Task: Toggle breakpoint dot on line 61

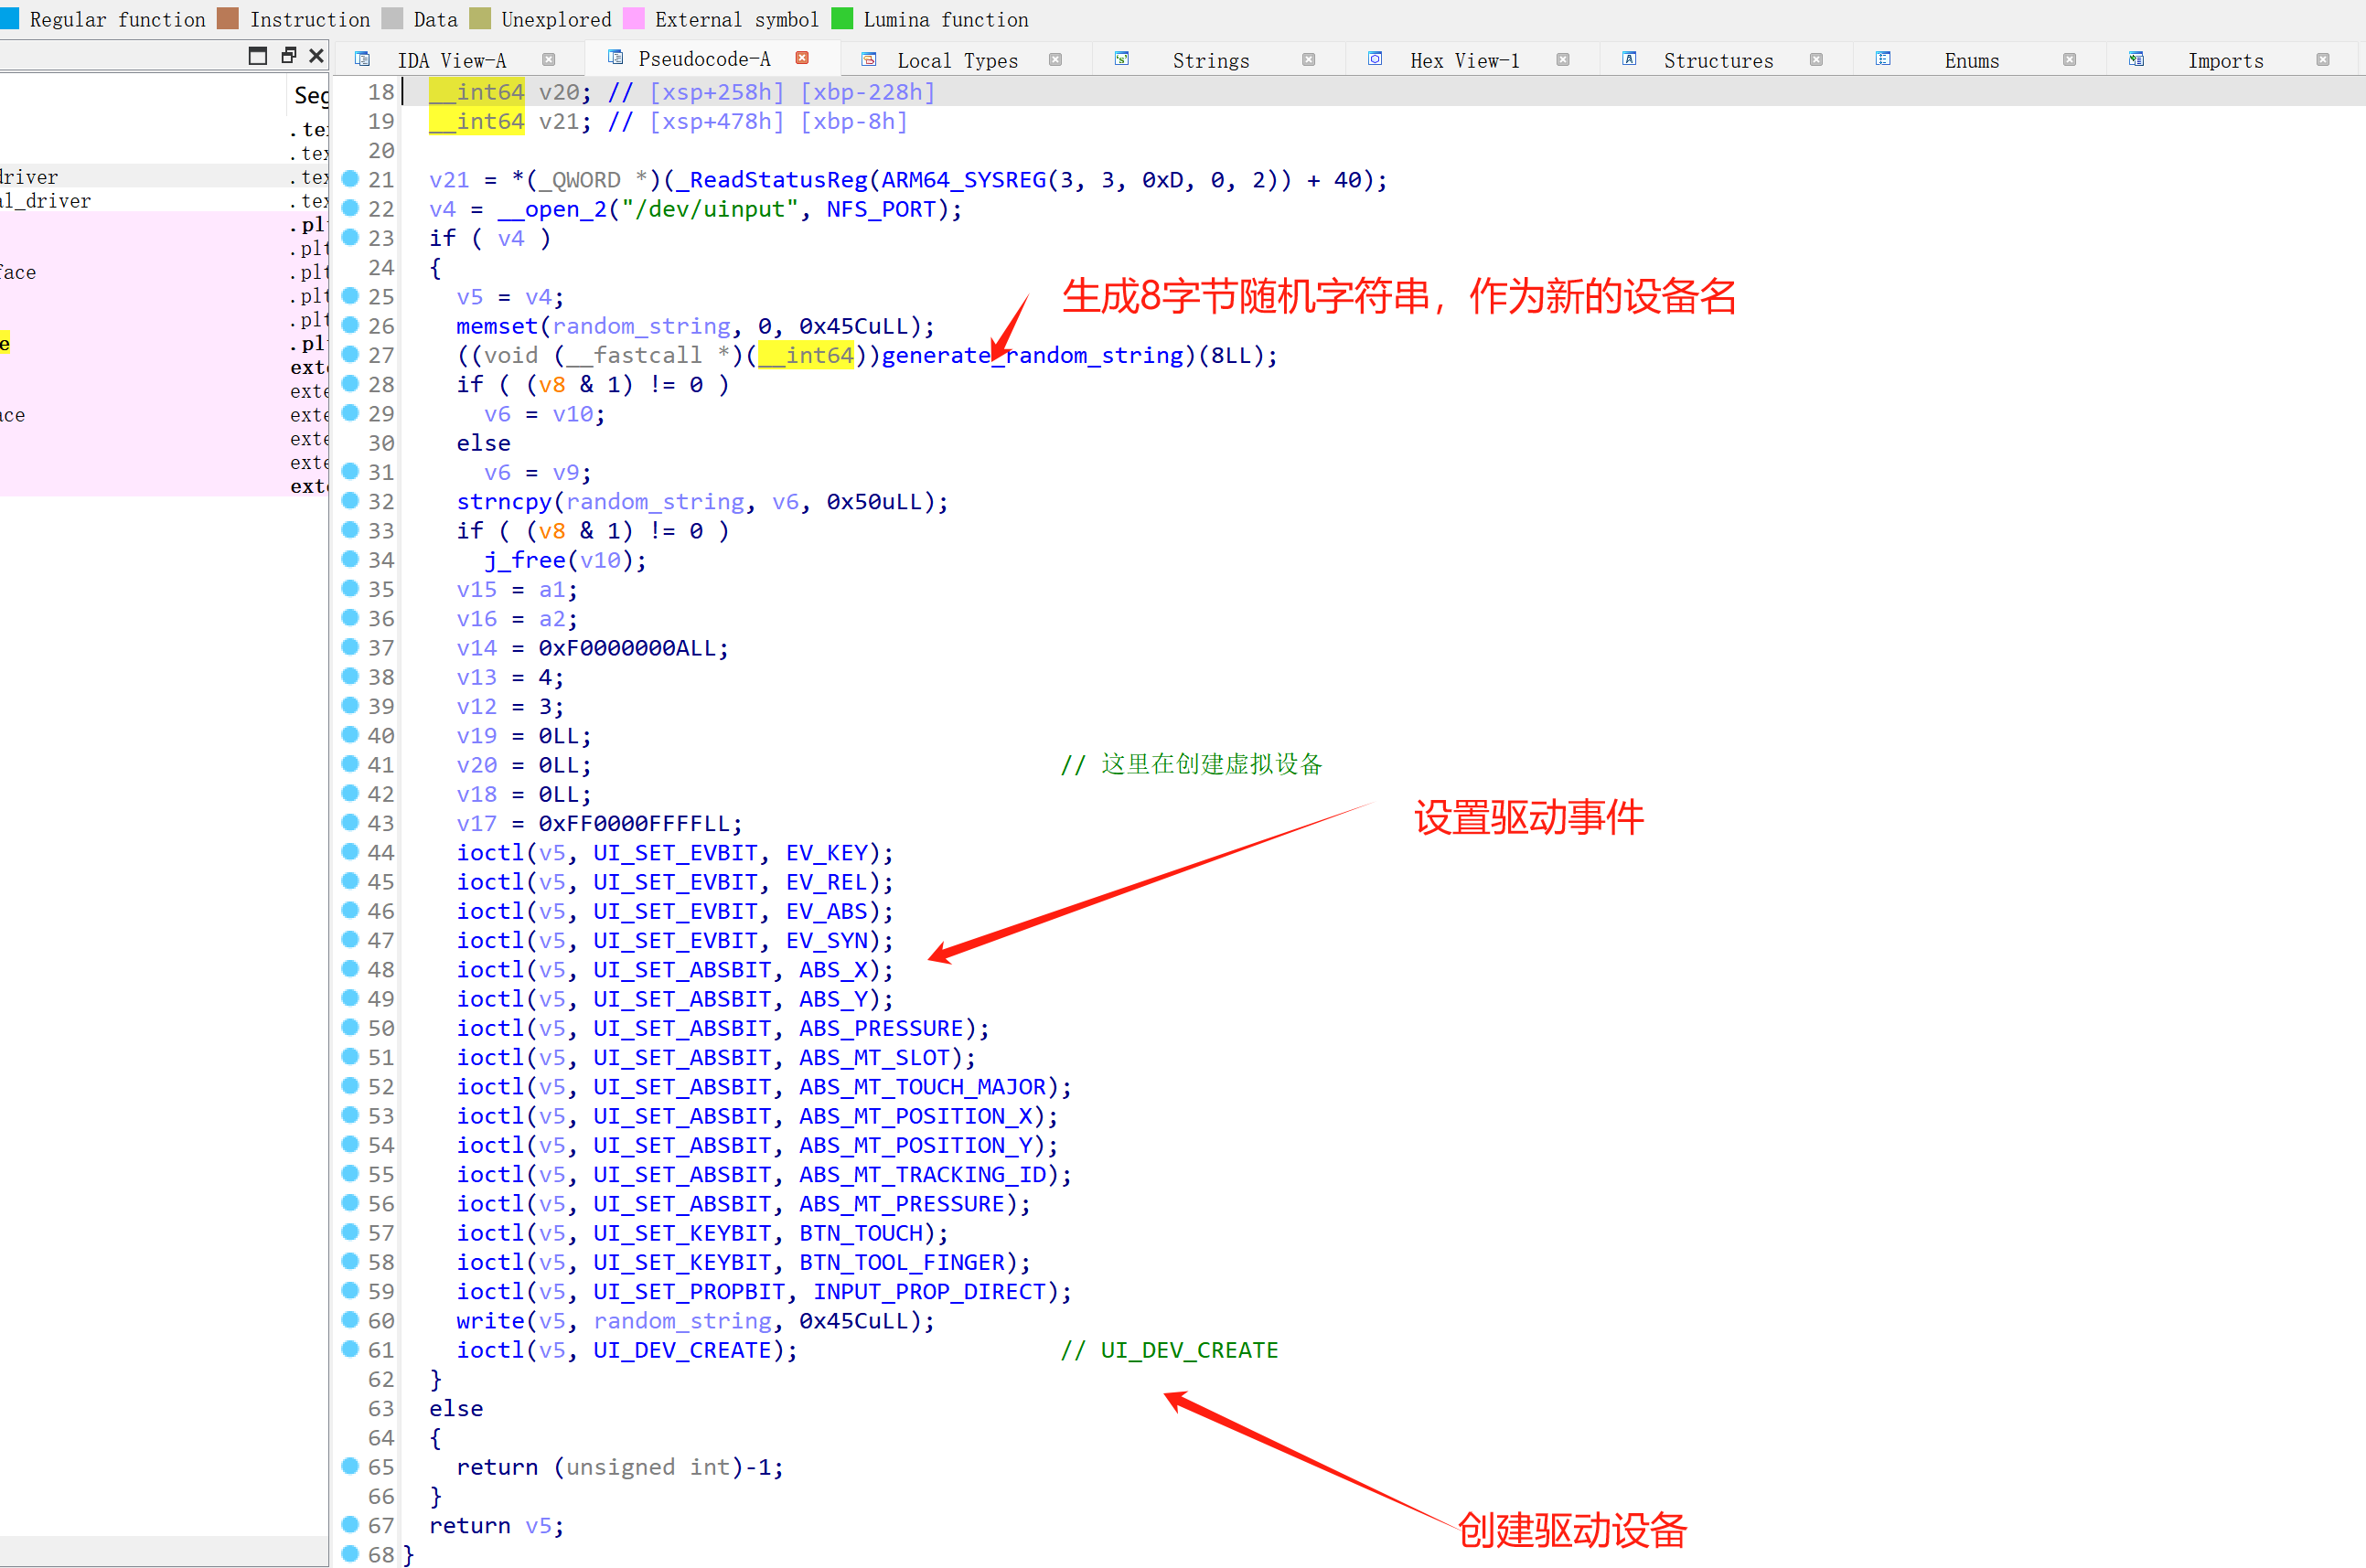Action: (350, 1349)
